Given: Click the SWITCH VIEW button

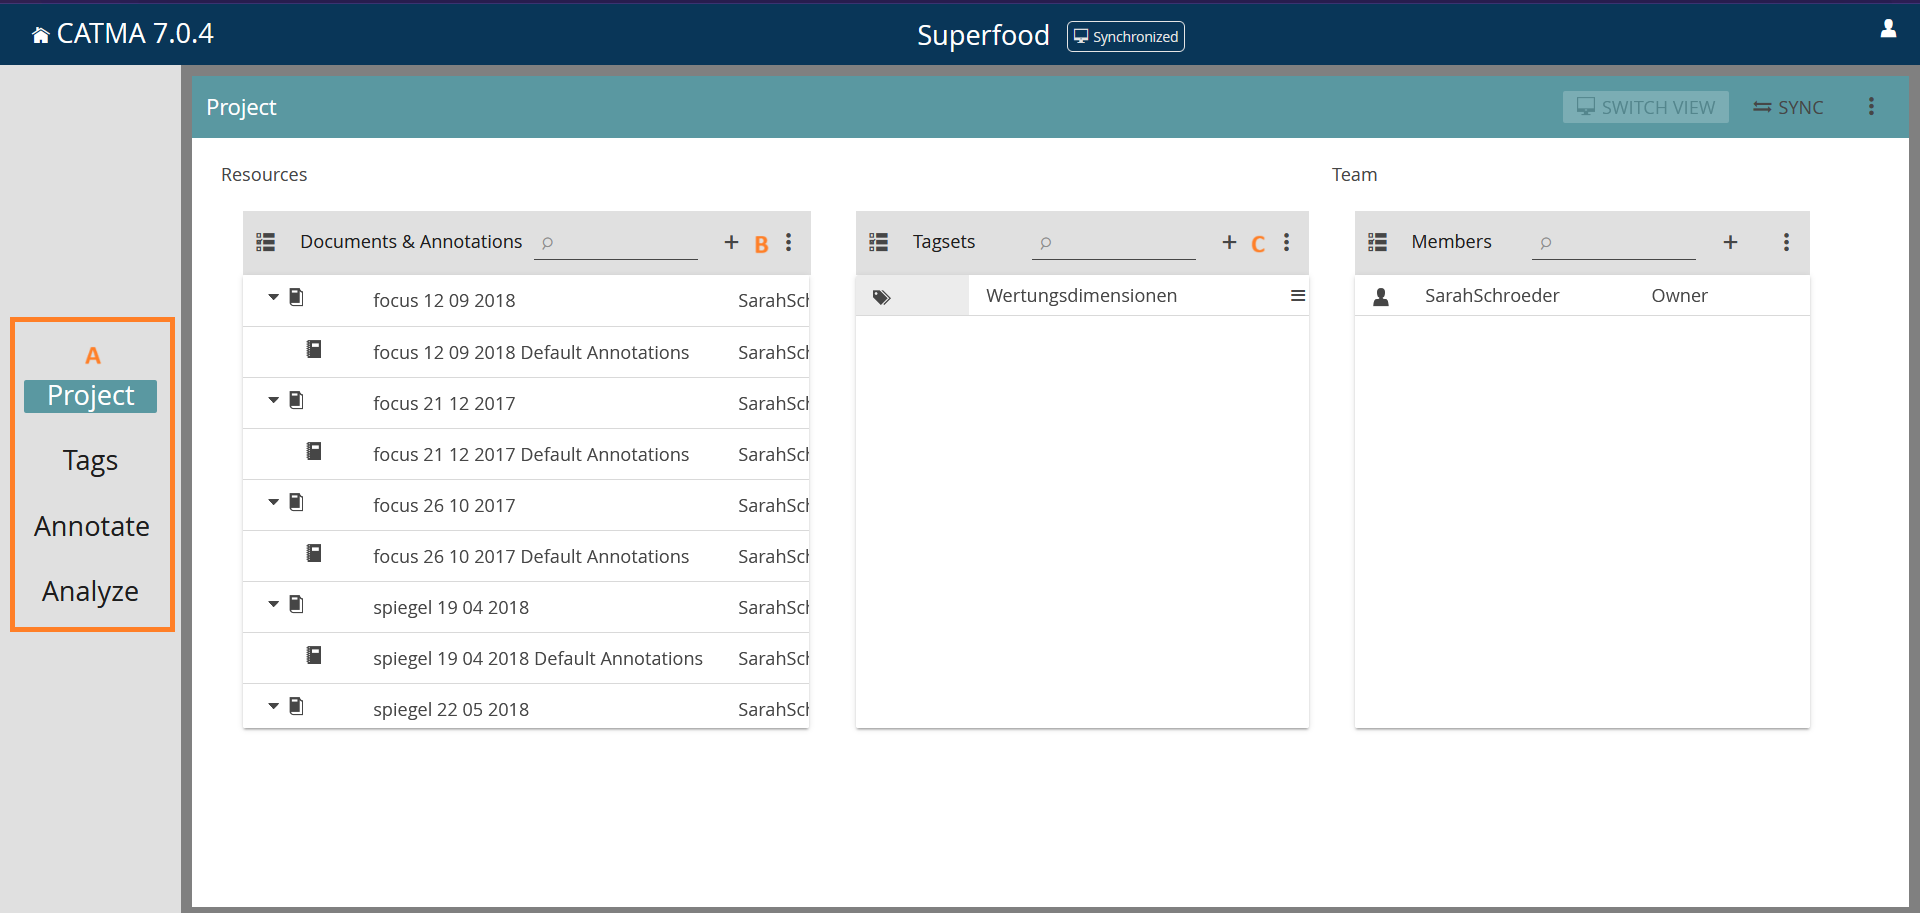Looking at the screenshot, I should [x=1645, y=107].
